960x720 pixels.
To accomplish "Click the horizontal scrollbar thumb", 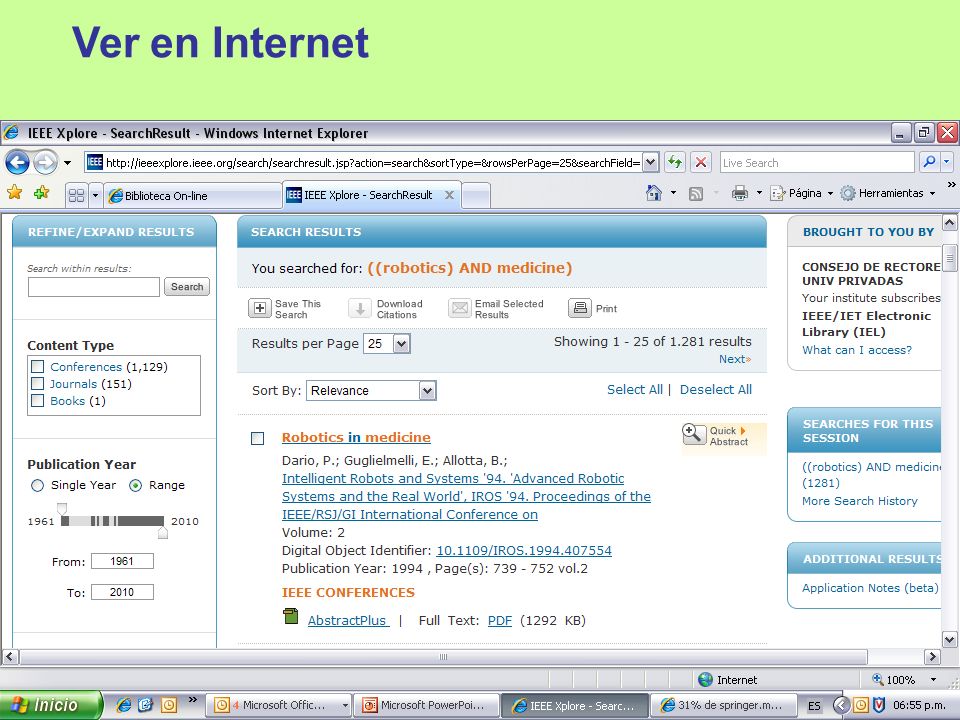I will coord(443,657).
